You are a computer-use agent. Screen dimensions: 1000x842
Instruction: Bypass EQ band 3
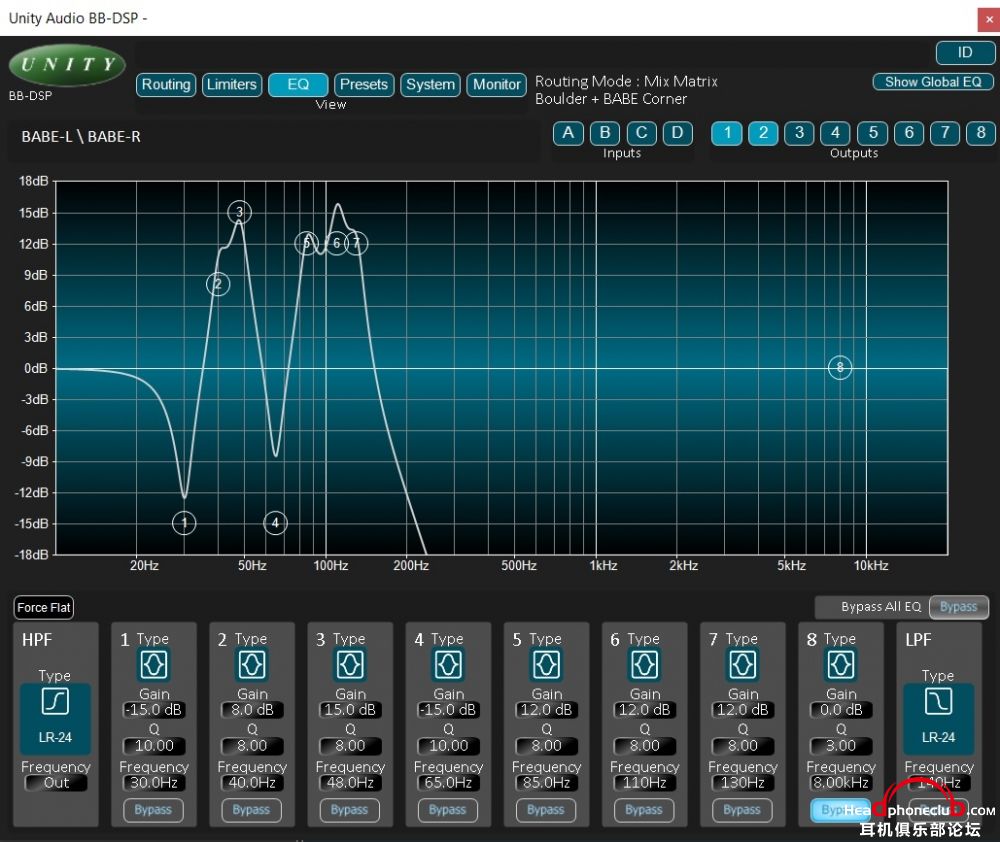coord(349,810)
